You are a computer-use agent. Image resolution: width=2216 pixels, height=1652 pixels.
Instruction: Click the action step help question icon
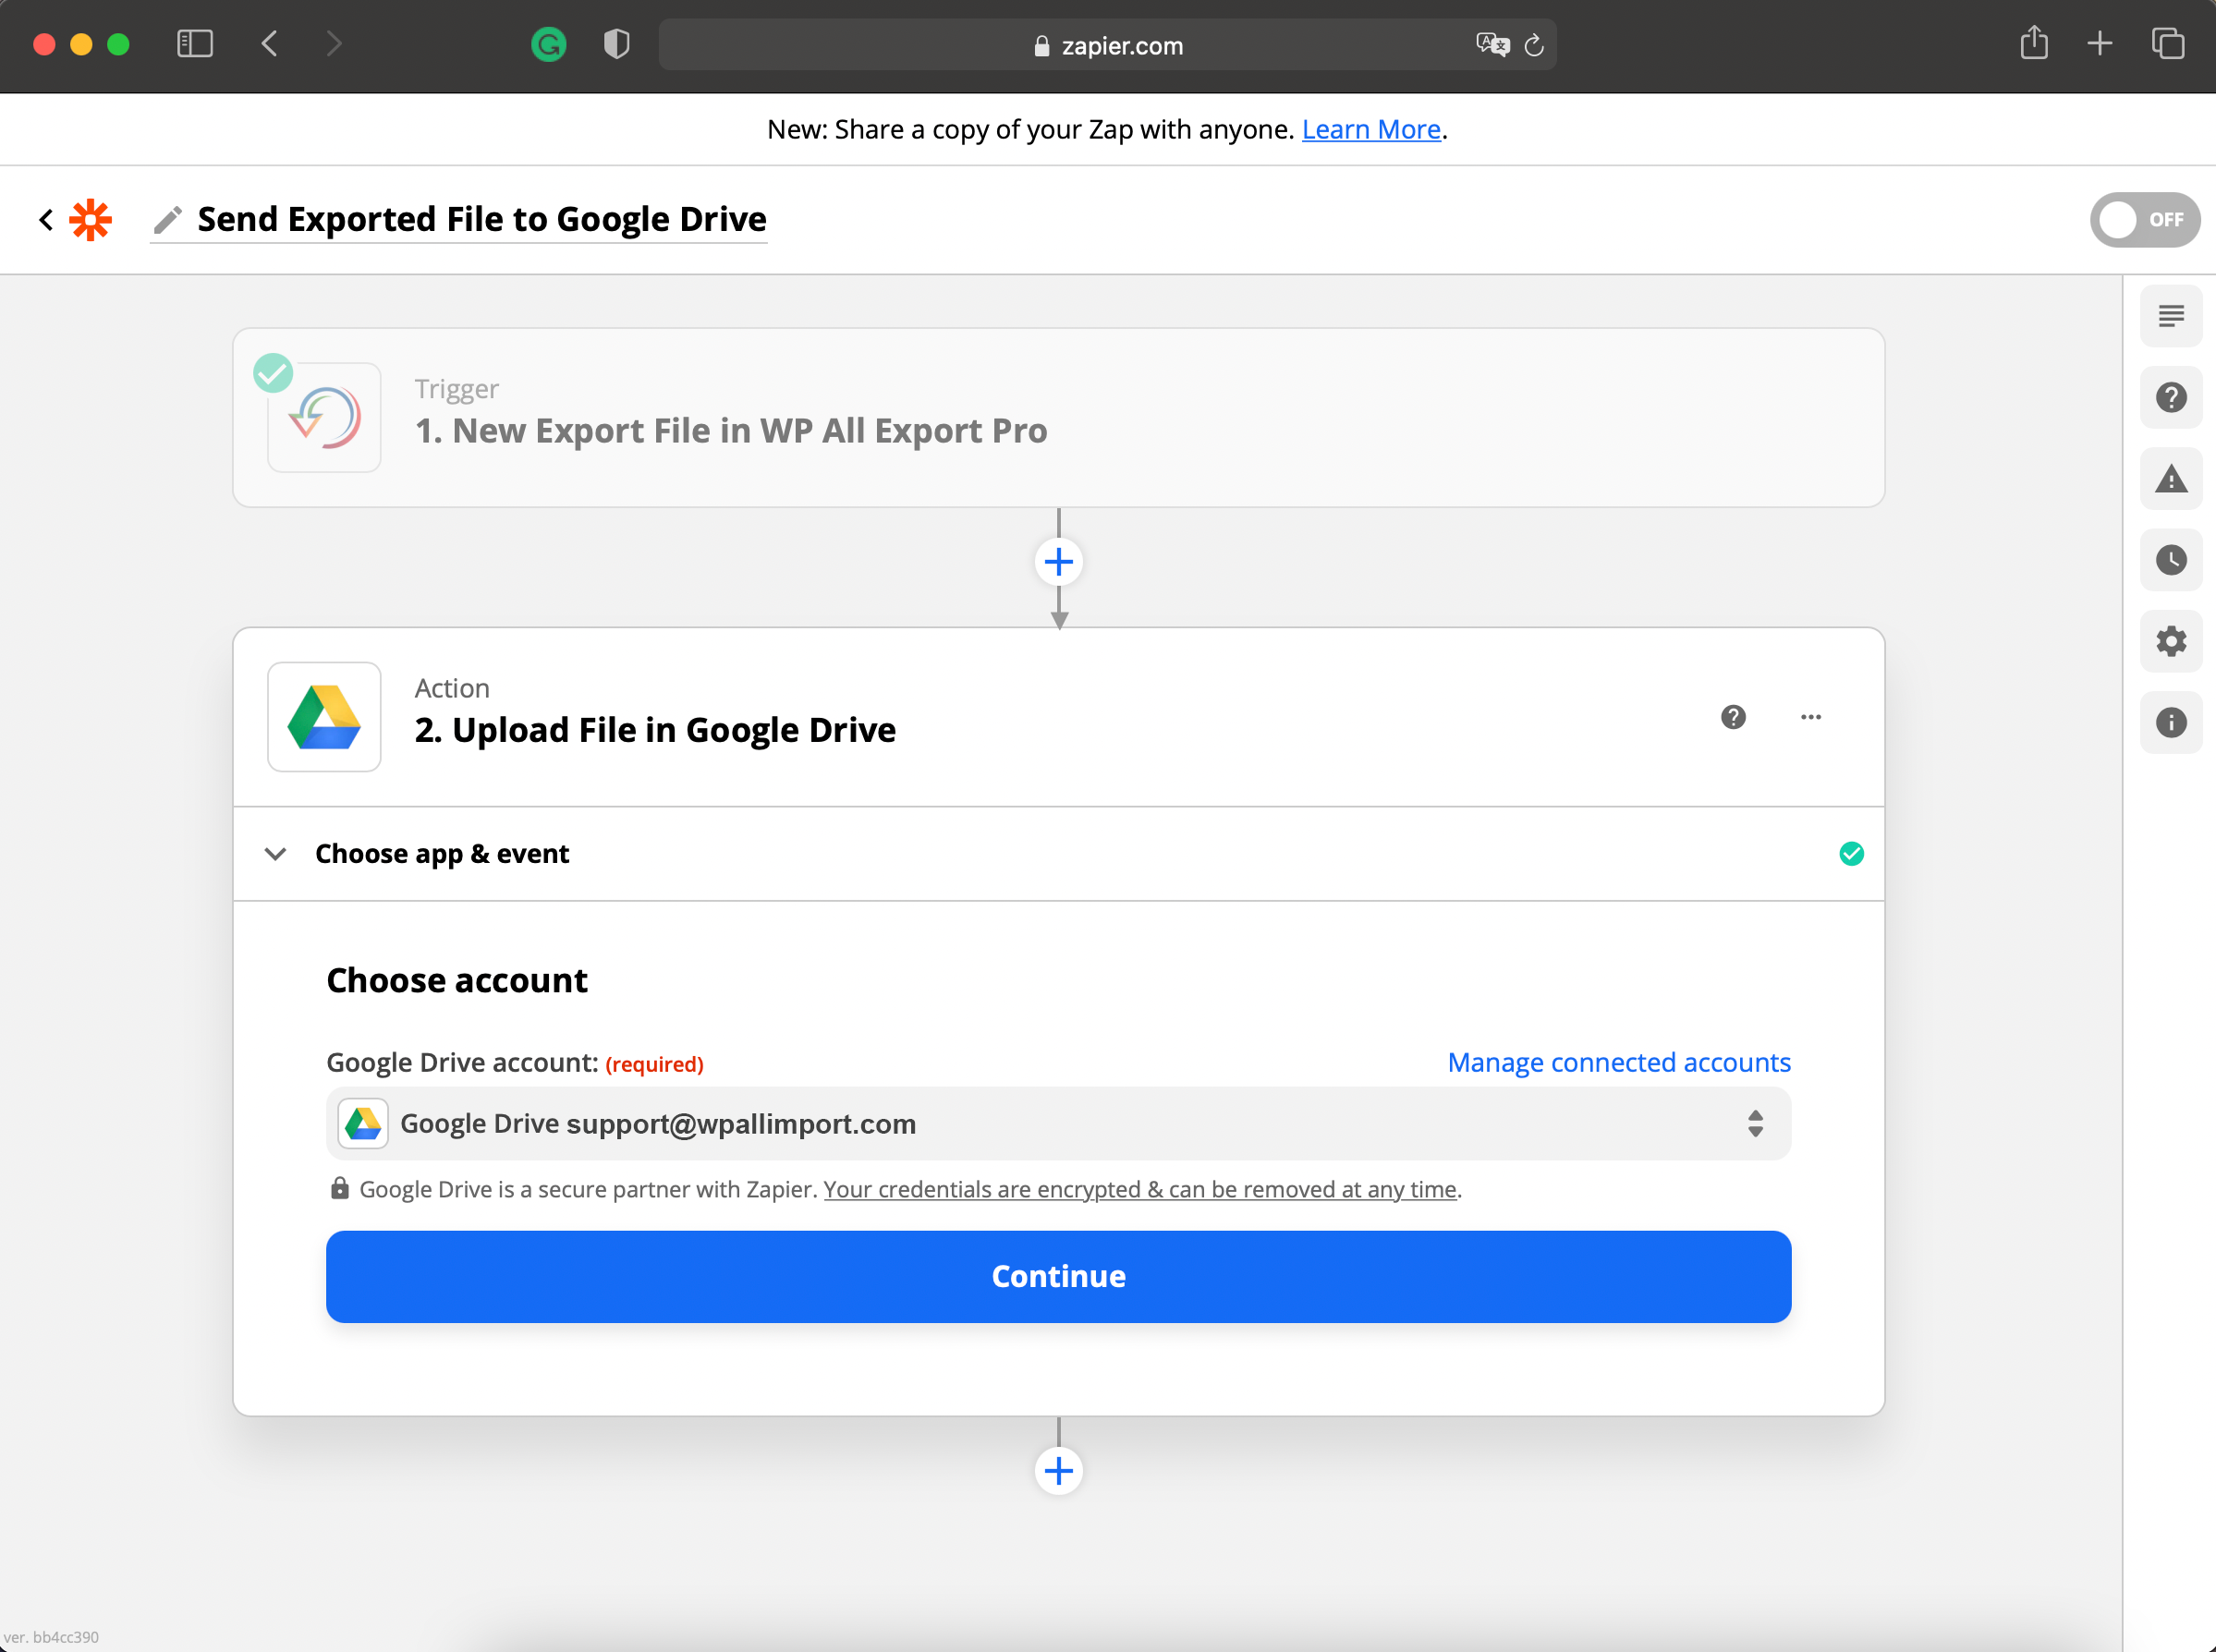(x=1733, y=717)
